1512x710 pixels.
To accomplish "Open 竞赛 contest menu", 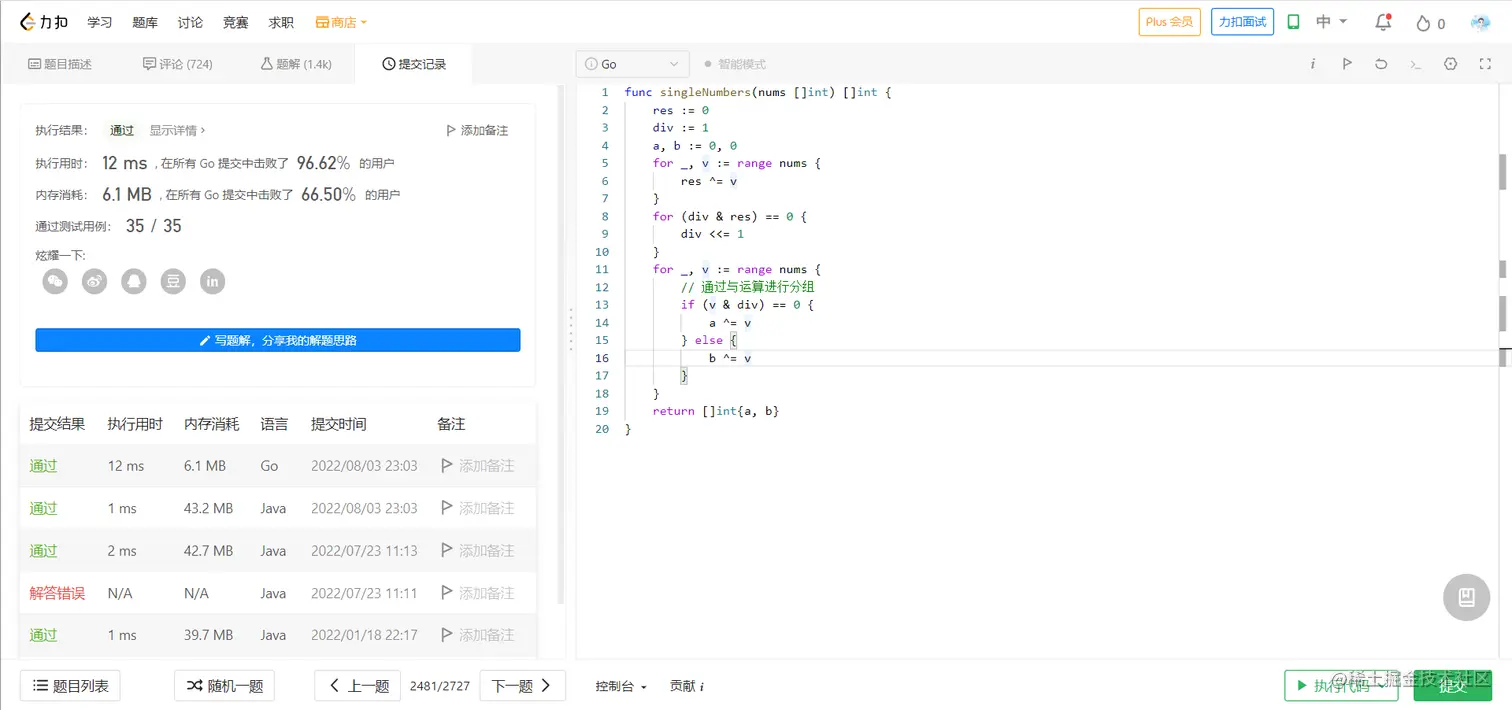I will [236, 22].
